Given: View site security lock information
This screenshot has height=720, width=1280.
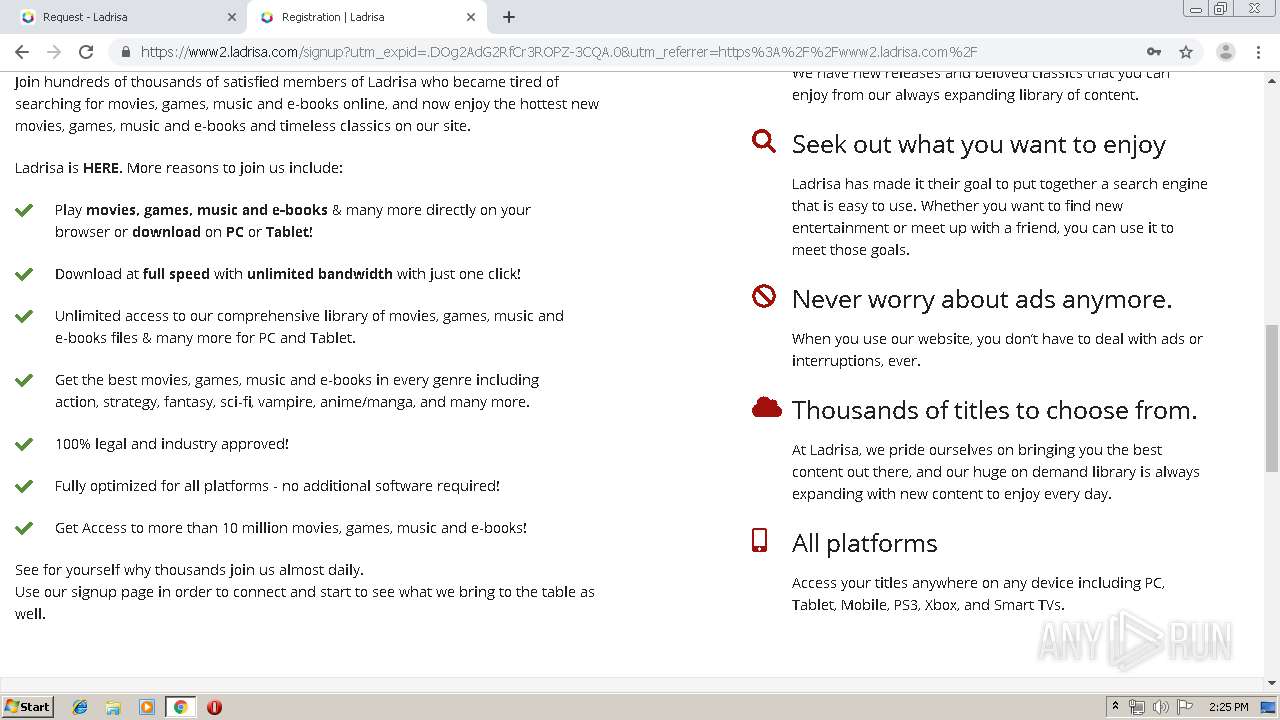Looking at the screenshot, I should [x=126, y=52].
